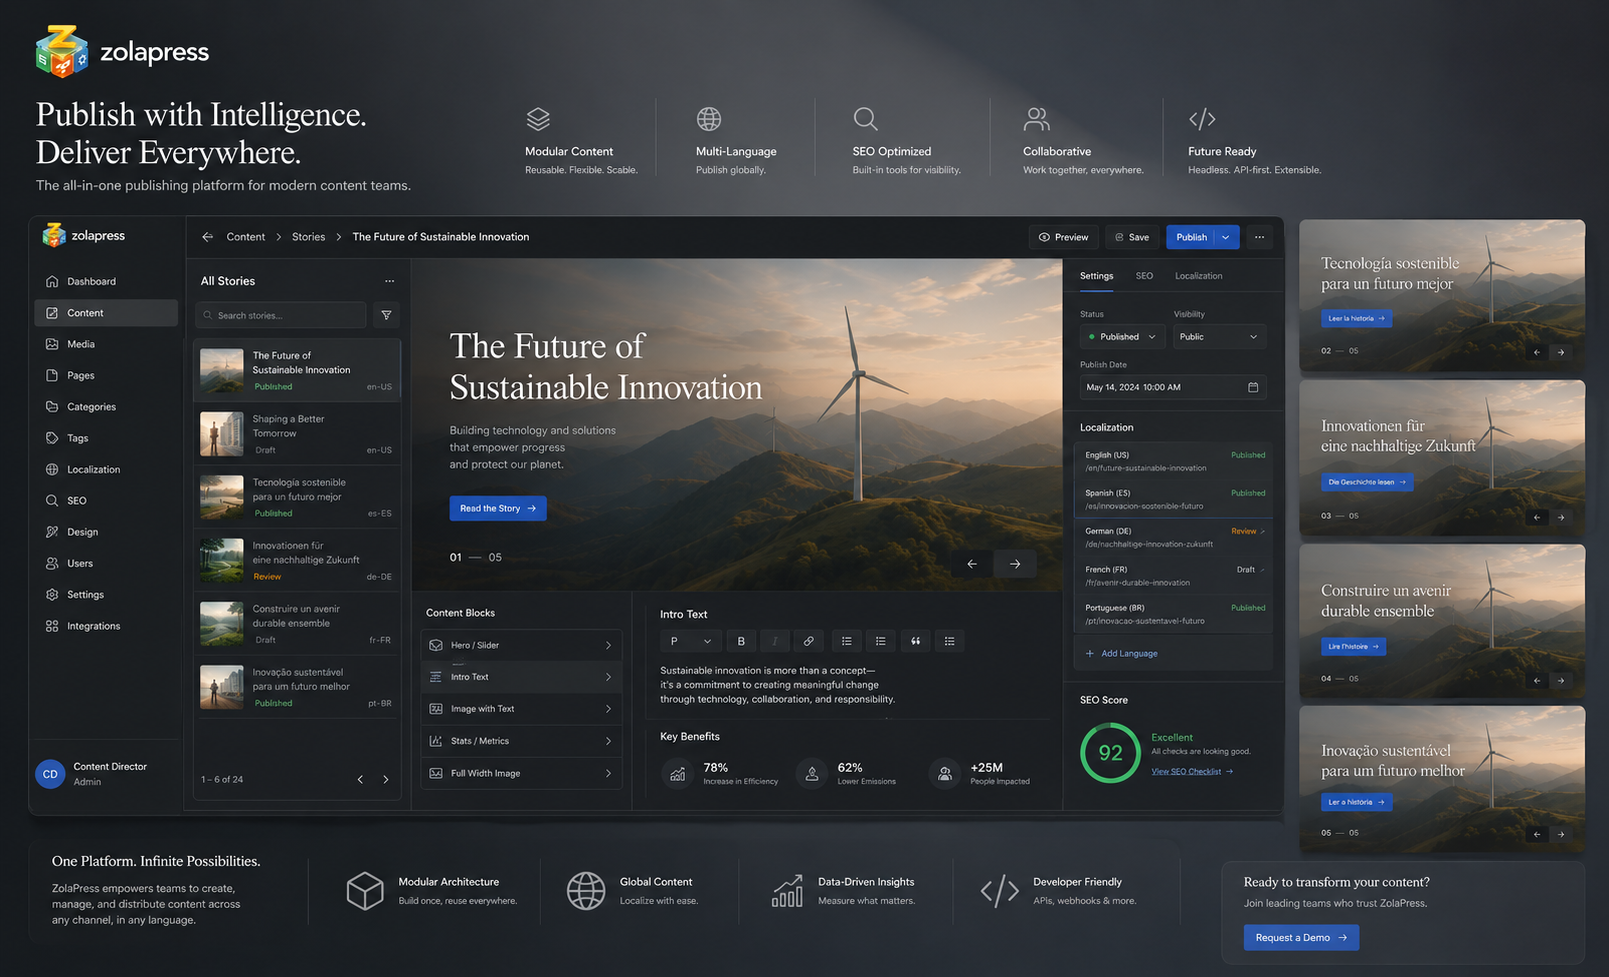This screenshot has height=977, width=1609.
Task: Open Users in the sidebar
Action: [x=106, y=564]
